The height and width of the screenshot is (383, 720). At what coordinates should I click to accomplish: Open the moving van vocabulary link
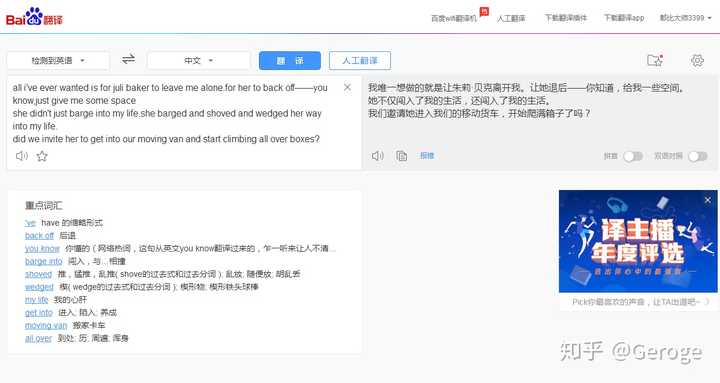pos(46,326)
